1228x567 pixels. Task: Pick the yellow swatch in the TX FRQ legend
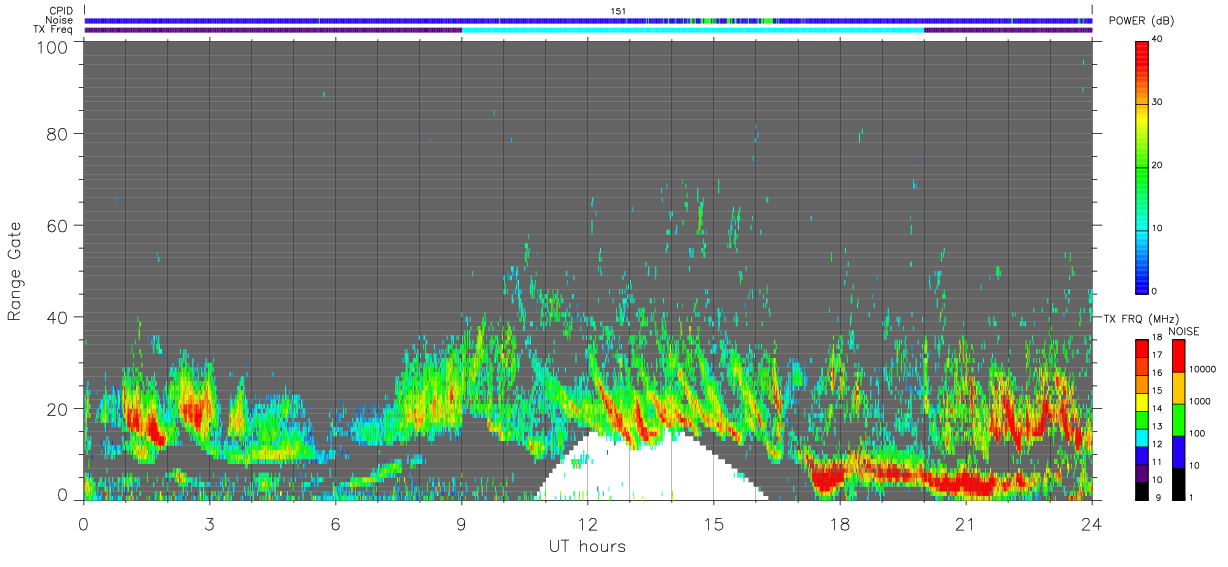(1143, 402)
